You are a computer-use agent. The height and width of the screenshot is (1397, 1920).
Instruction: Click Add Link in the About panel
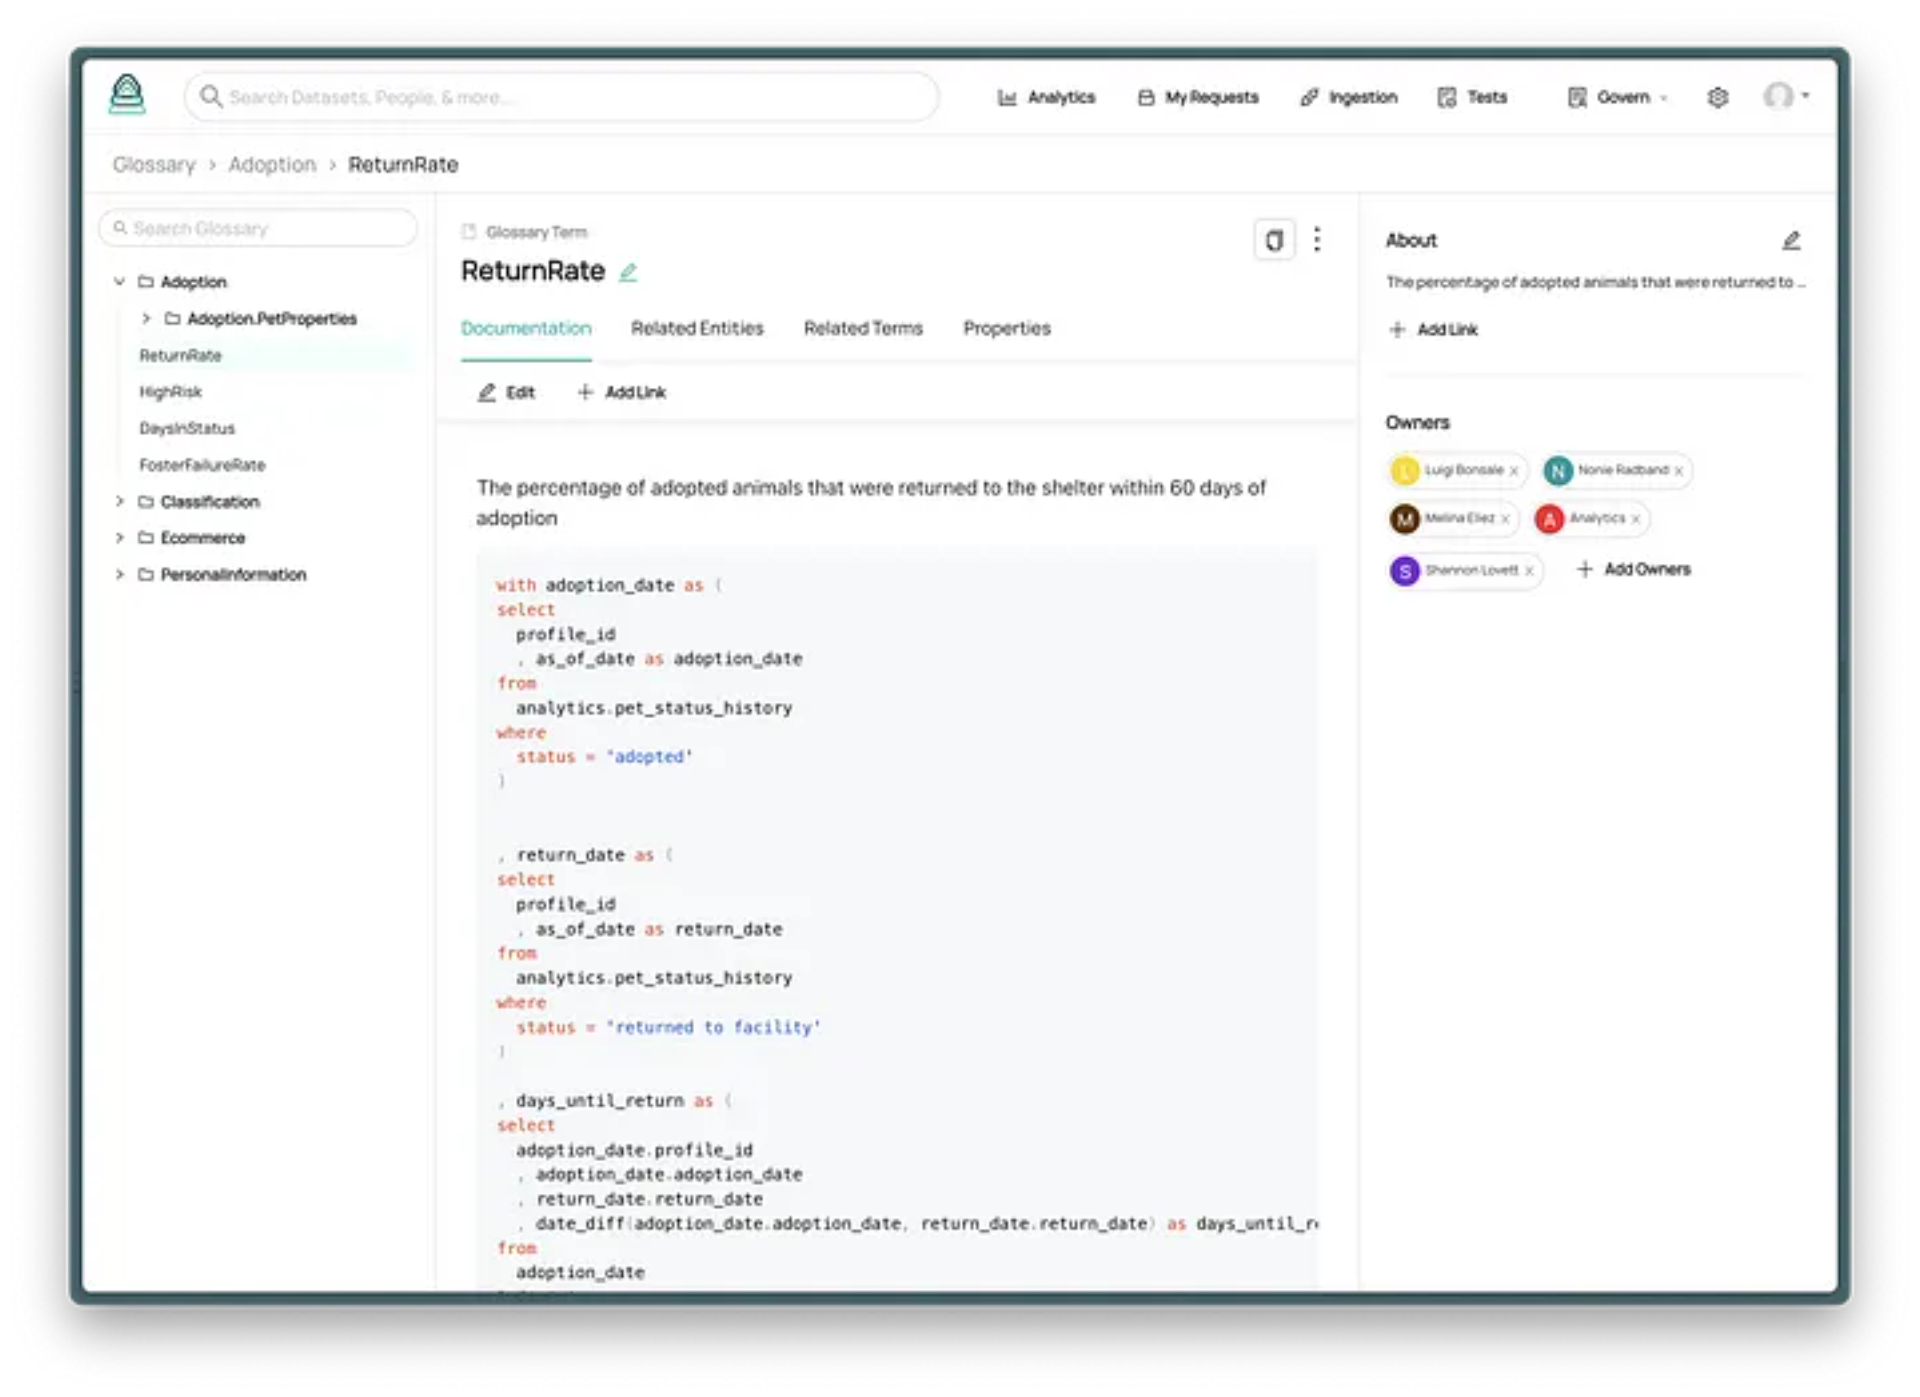1433,329
